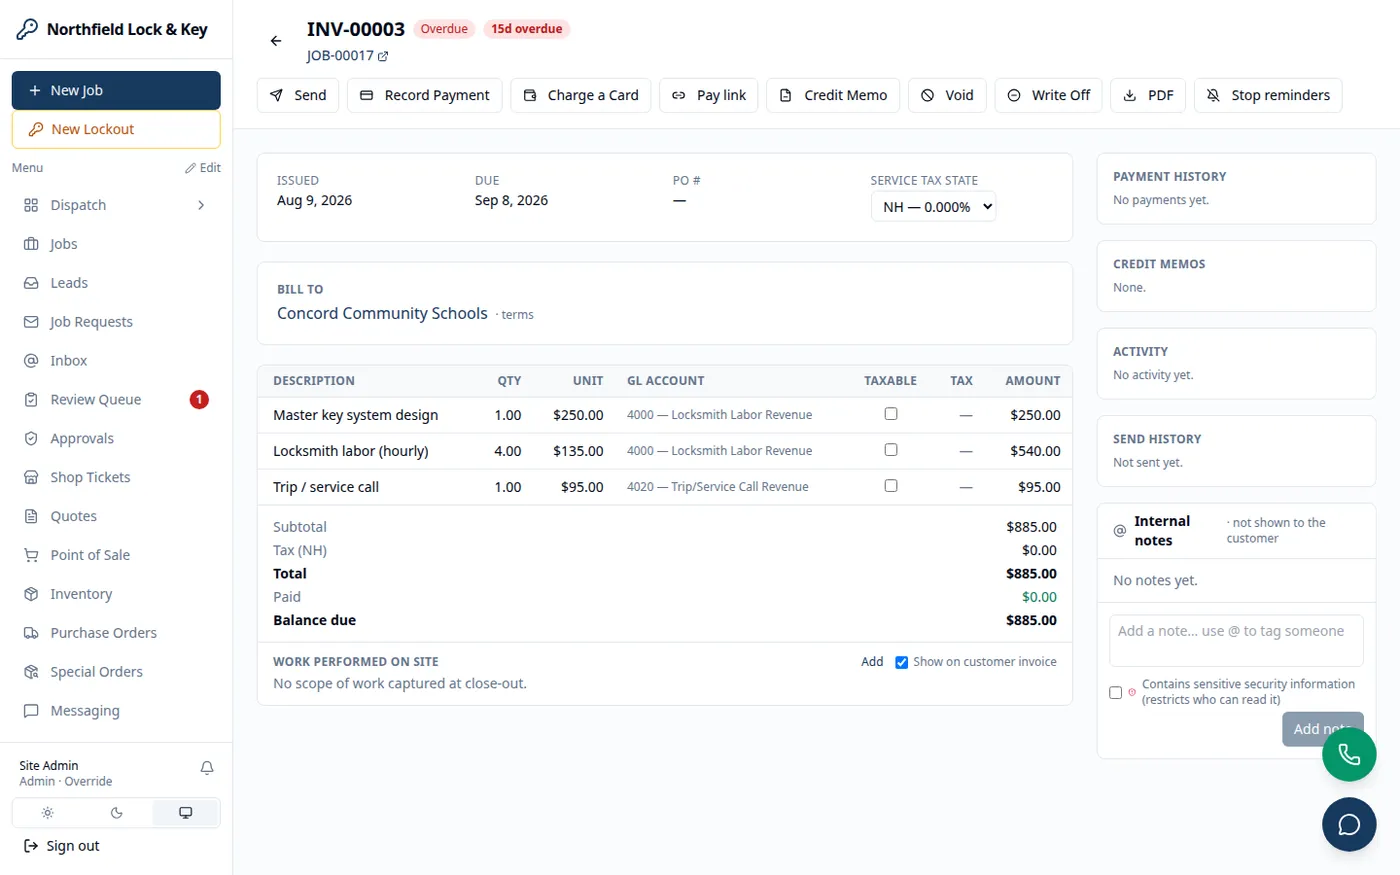This screenshot has width=1400, height=875.
Task: Switch to dark theme moon icon
Action: coord(116,813)
